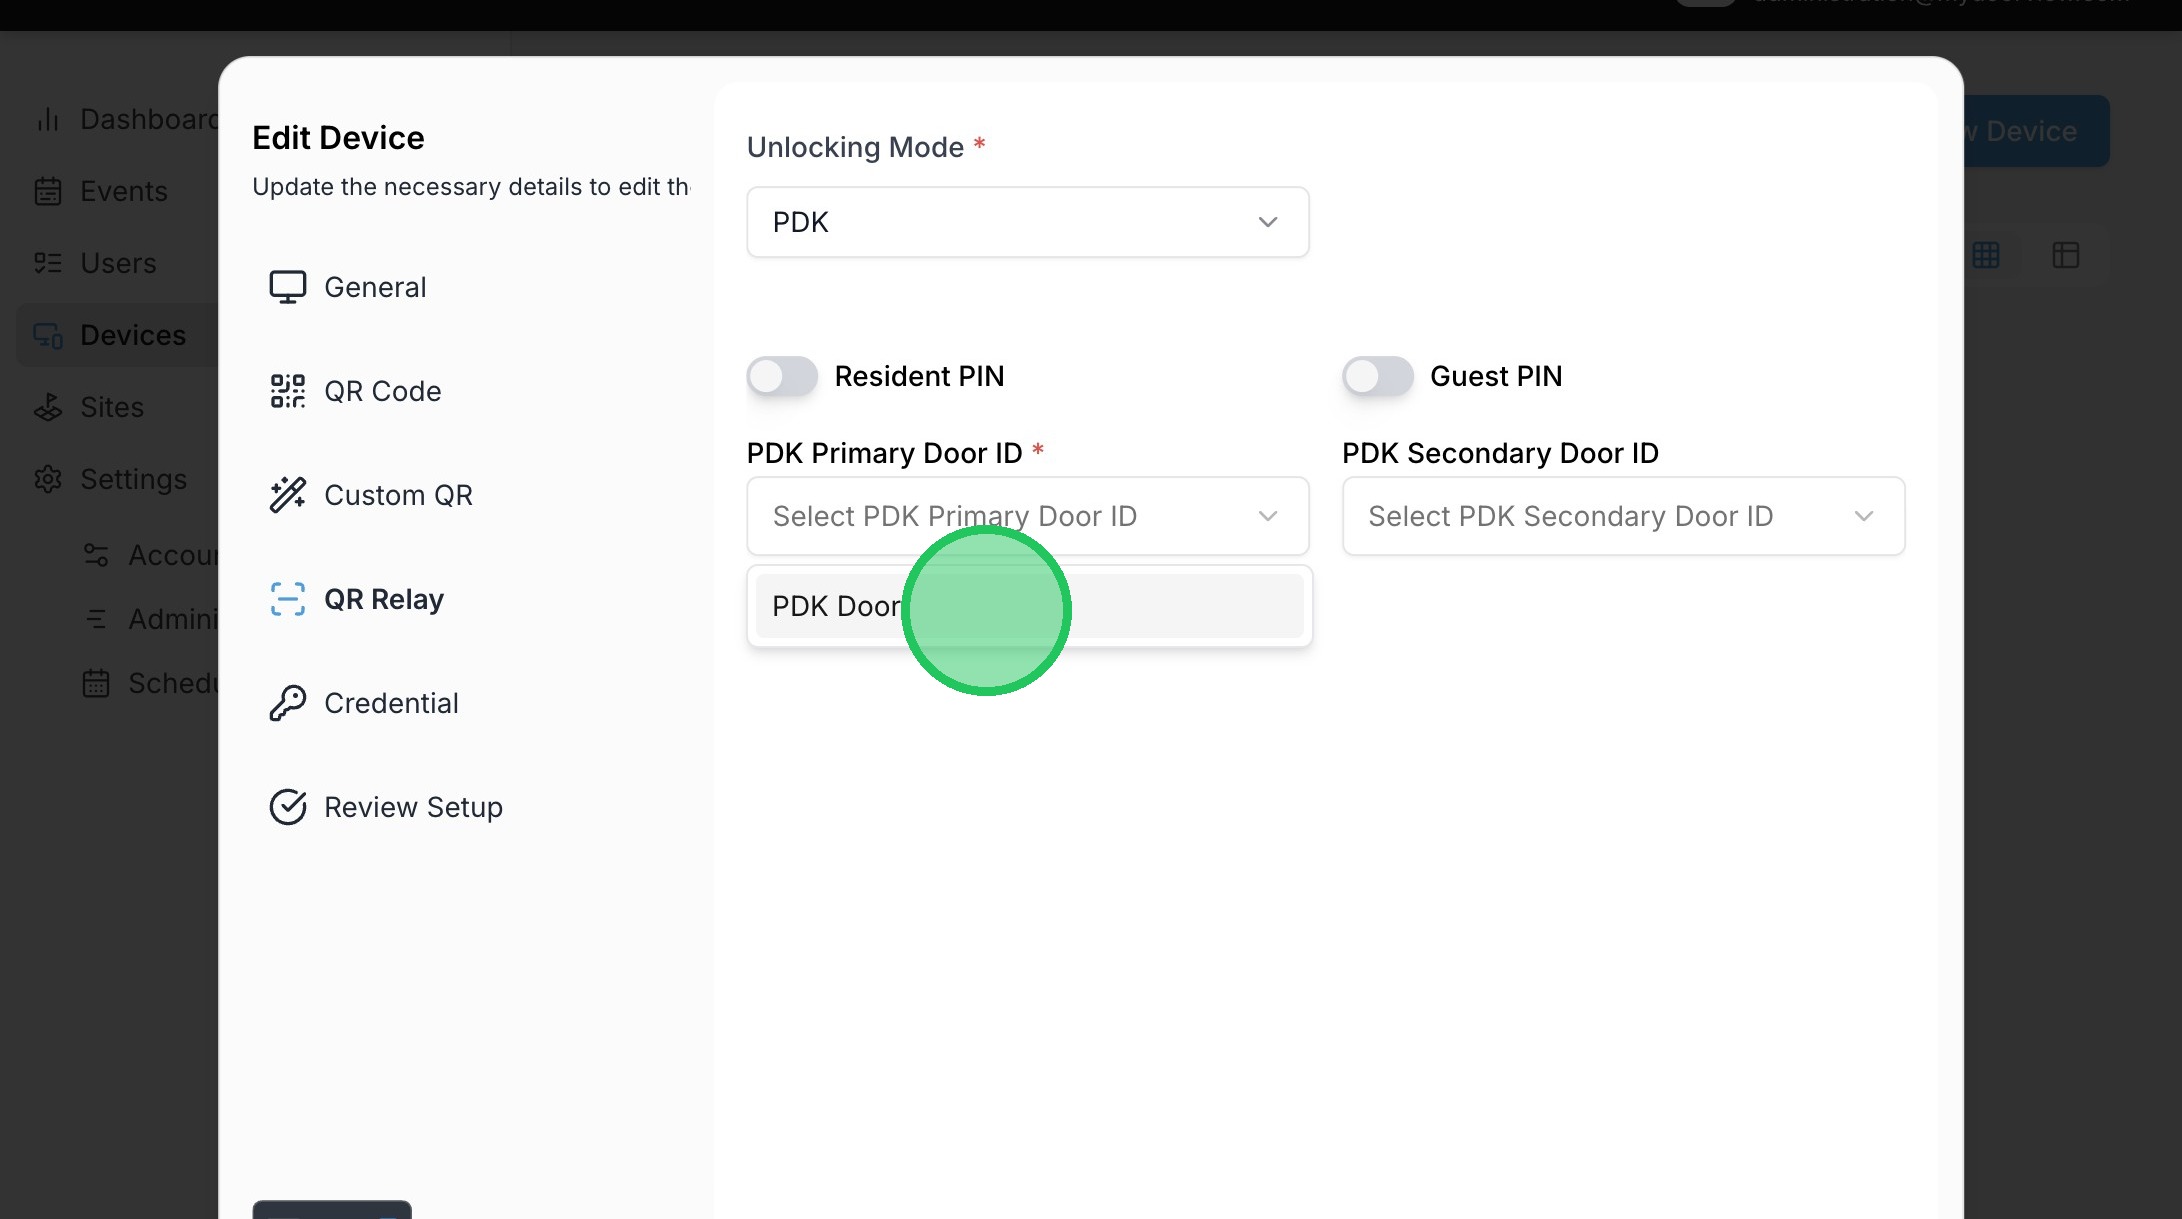Click the Review Setup checkmark icon

(x=287, y=807)
